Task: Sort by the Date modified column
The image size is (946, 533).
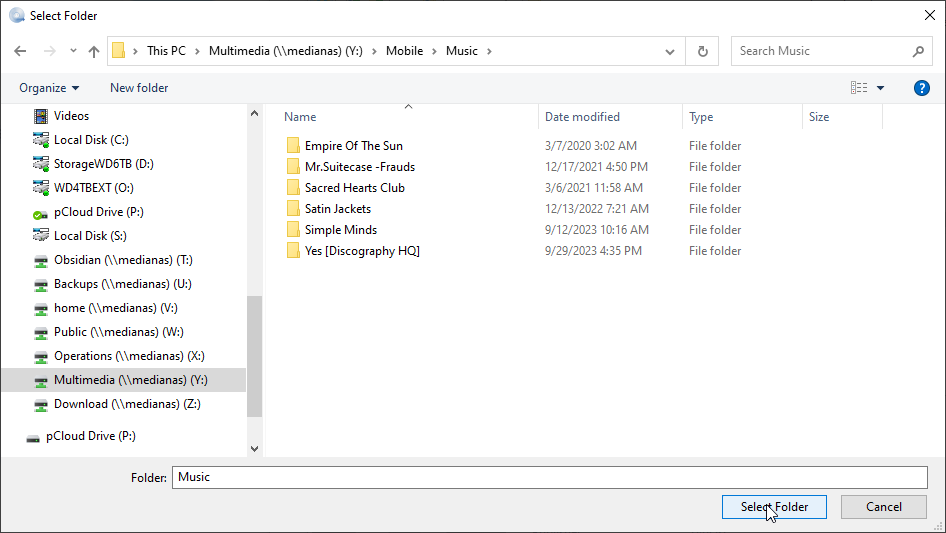Action: tap(582, 117)
